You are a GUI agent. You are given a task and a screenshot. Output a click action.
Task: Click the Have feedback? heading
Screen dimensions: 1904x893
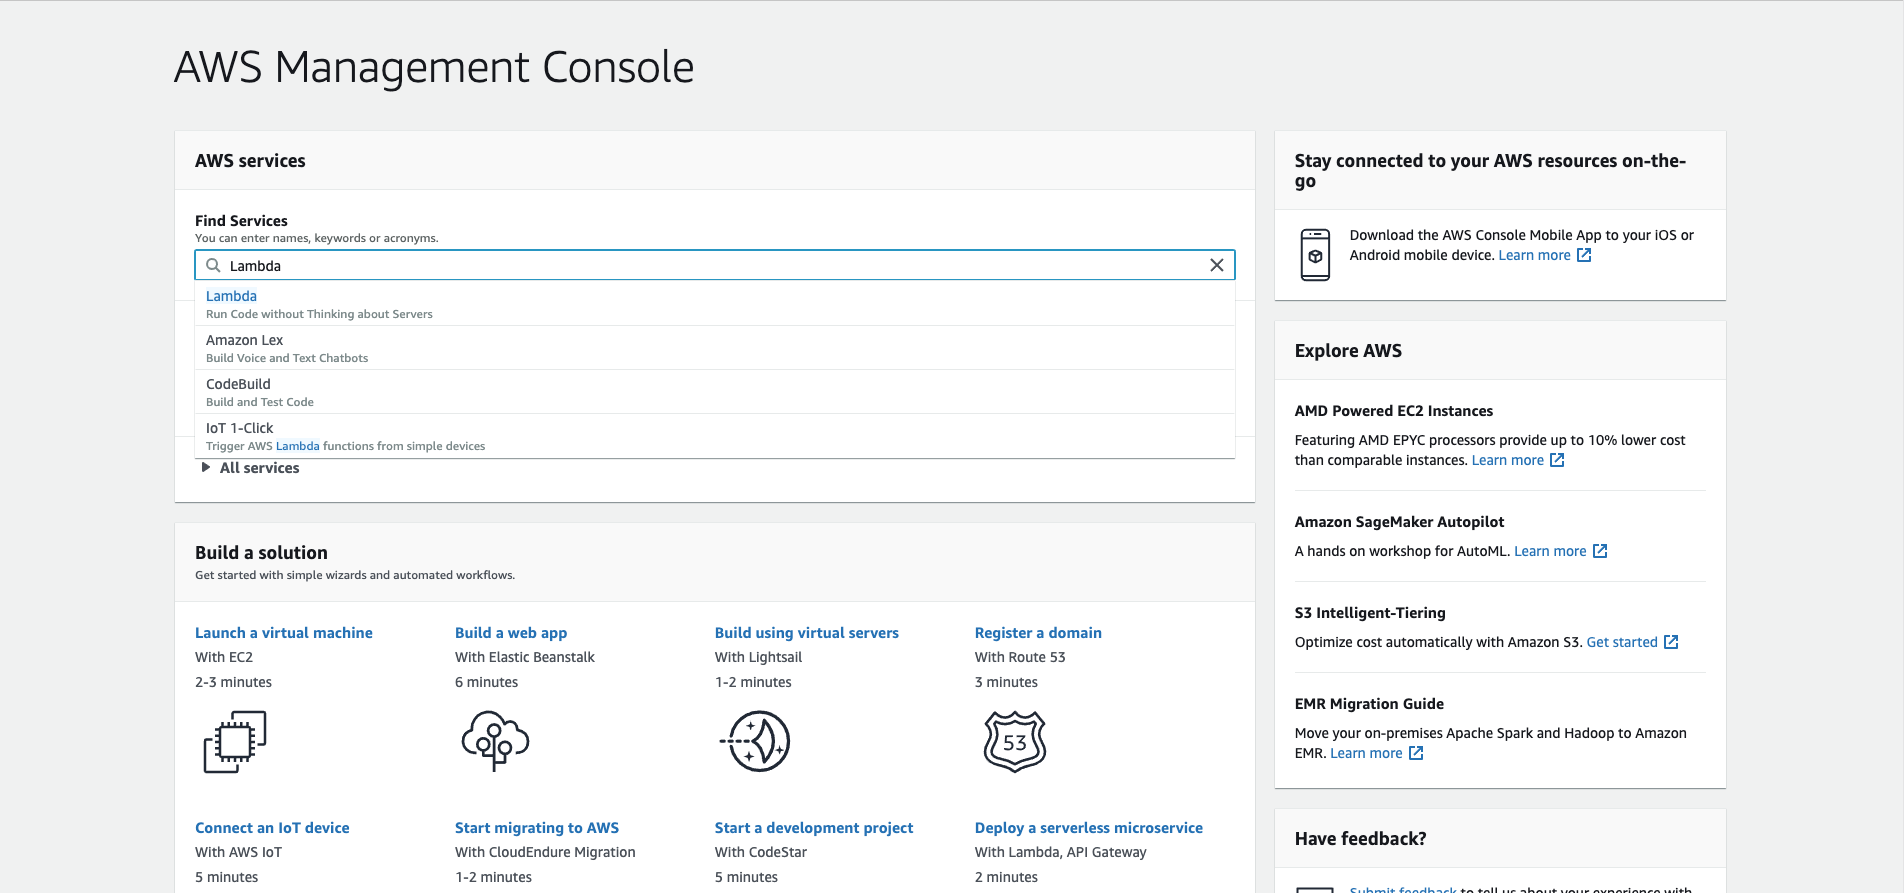tap(1360, 839)
